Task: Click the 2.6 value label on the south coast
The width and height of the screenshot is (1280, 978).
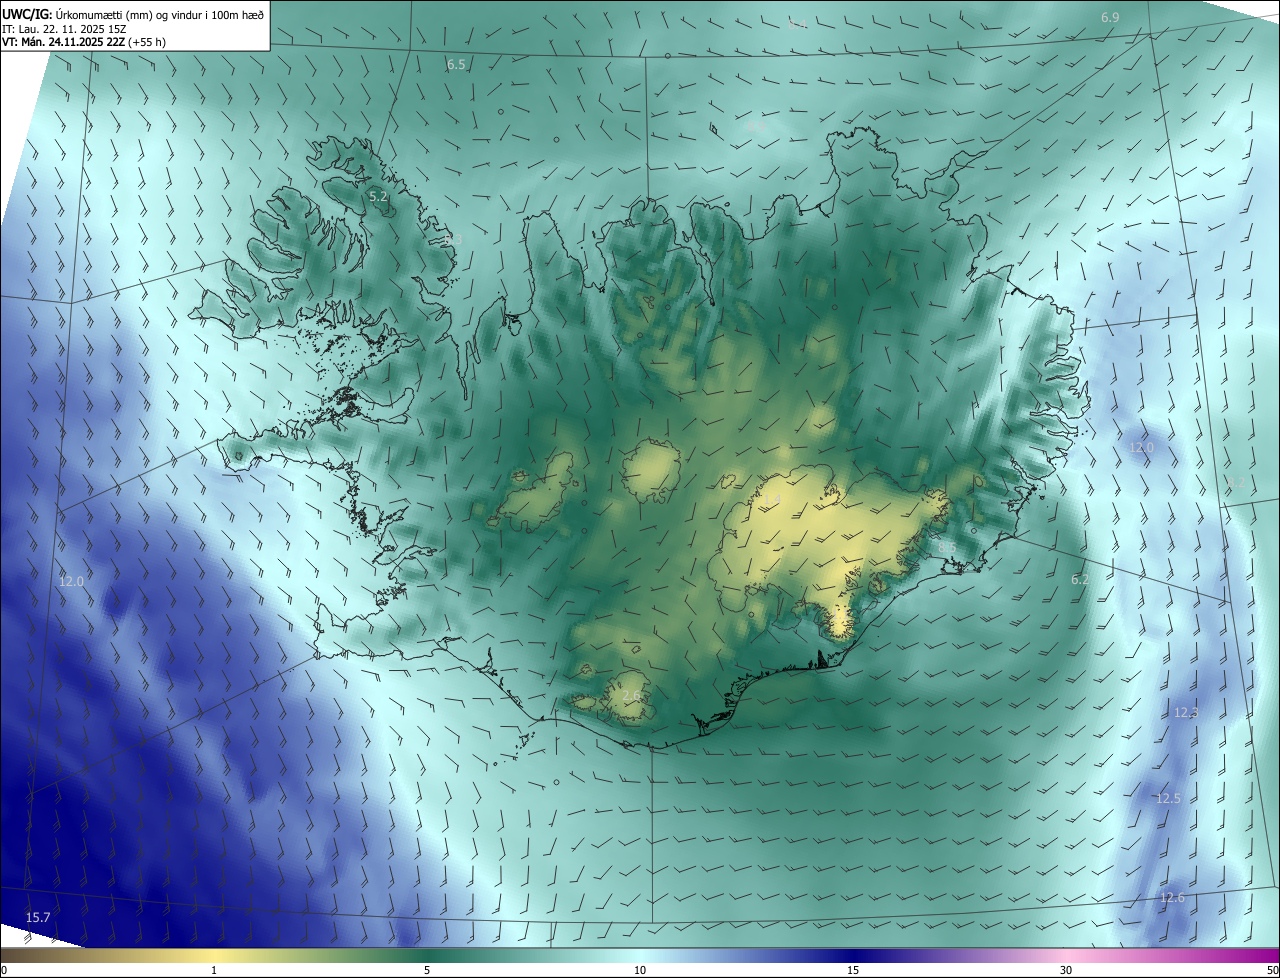Action: click(631, 695)
